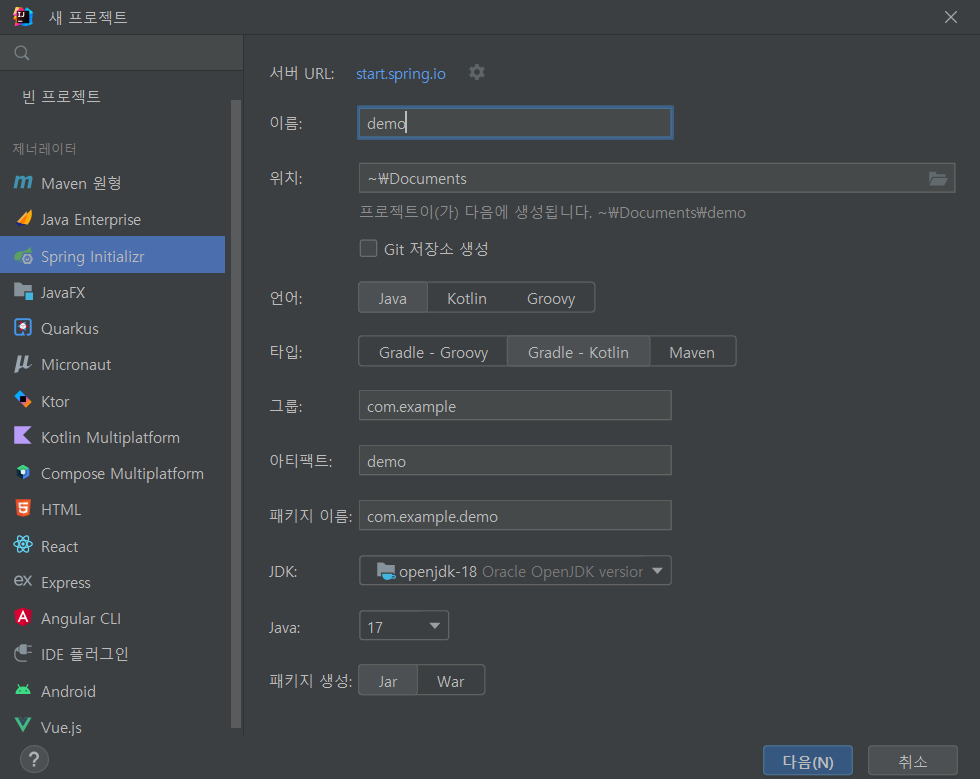Image resolution: width=980 pixels, height=779 pixels.
Task: Select Empty Project (빈 프로젝트)
Action: point(61,96)
